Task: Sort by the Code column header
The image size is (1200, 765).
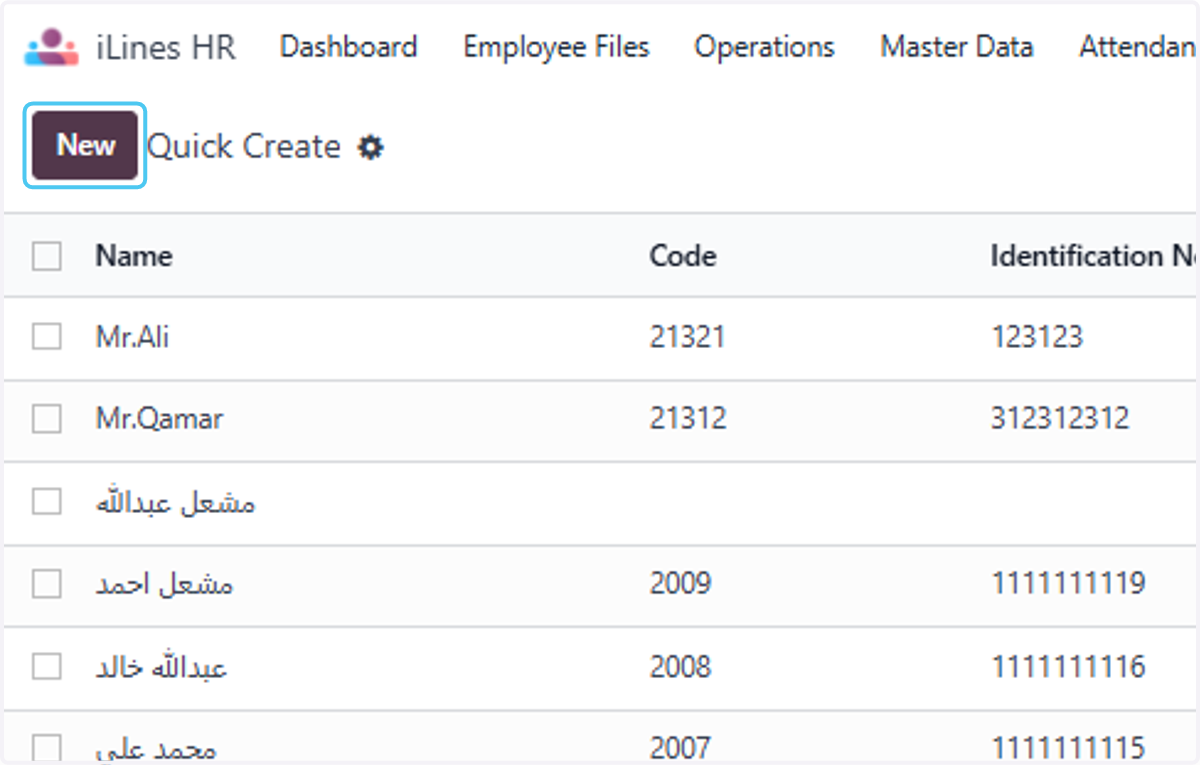Action: point(683,256)
